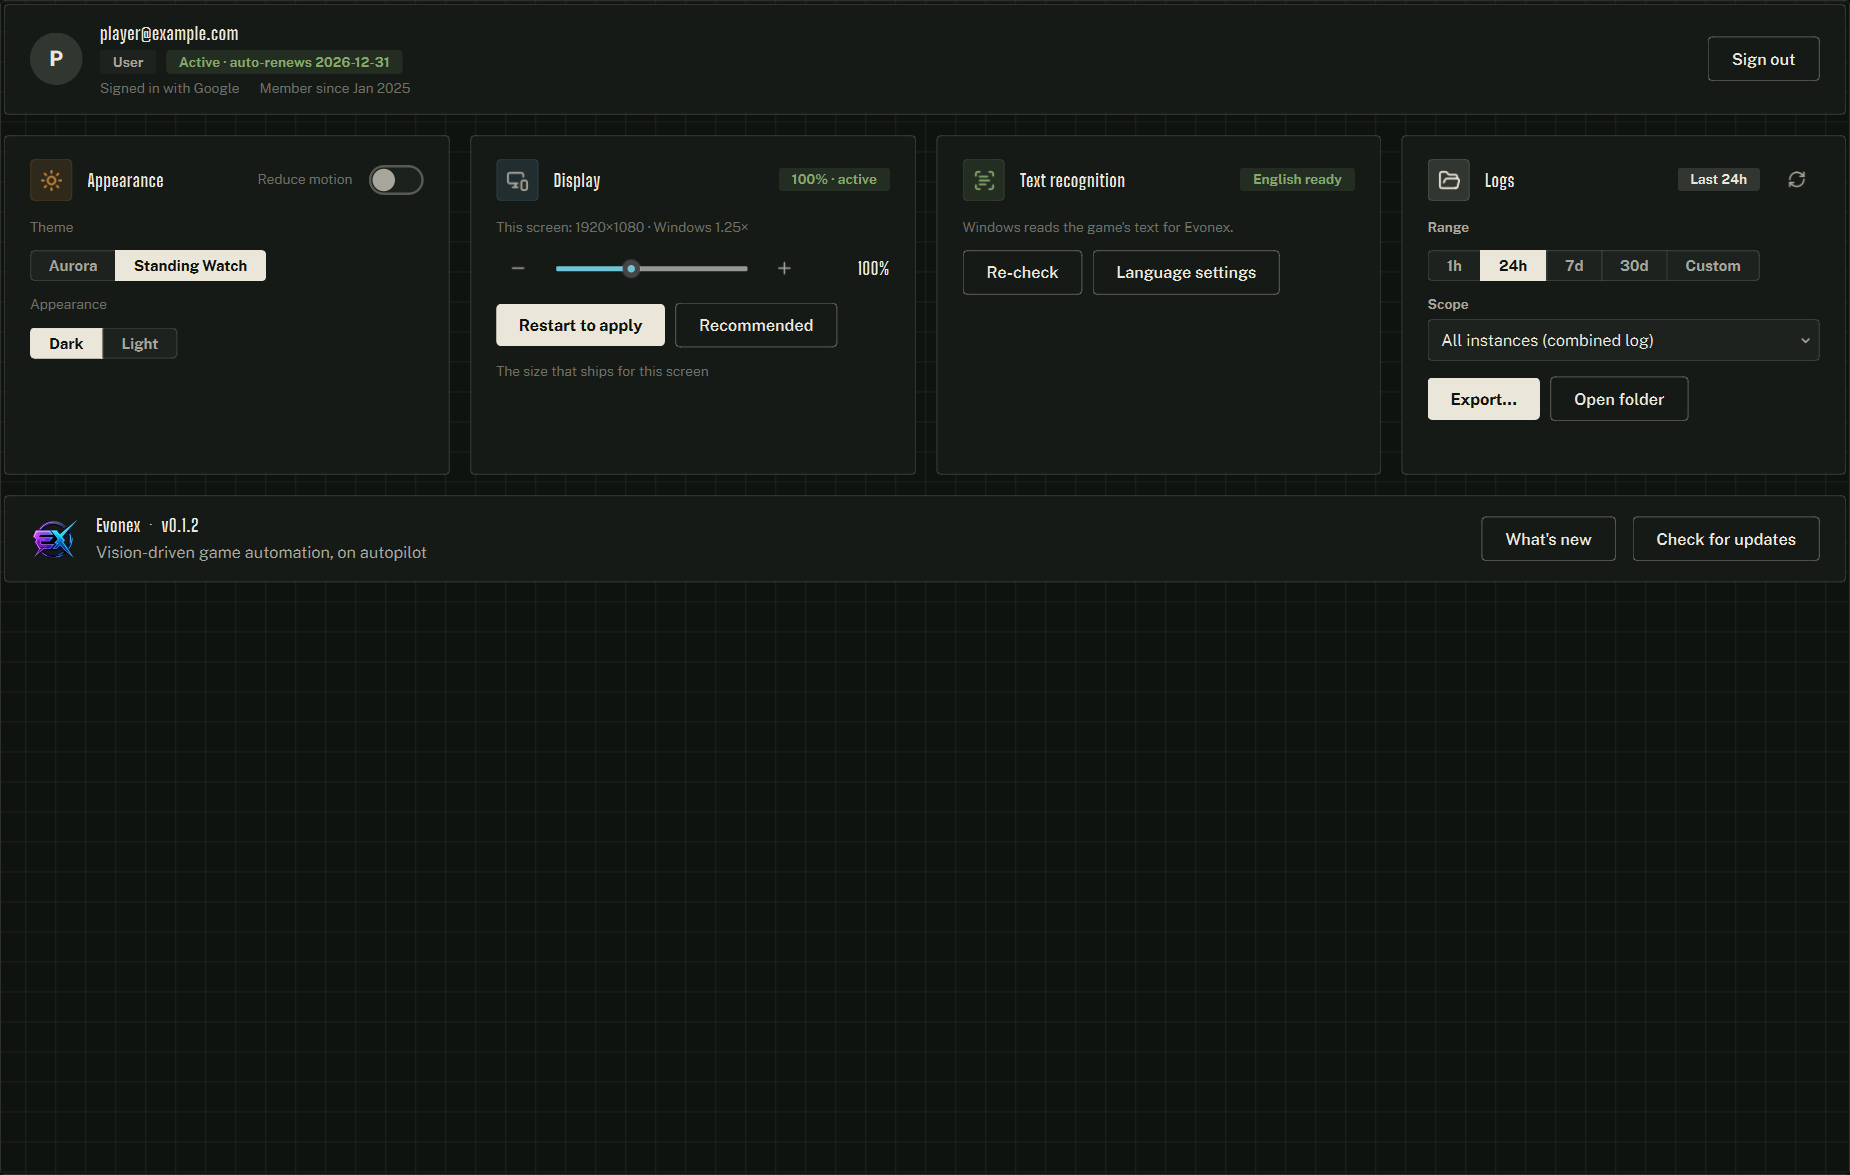Screen dimensions: 1850x1175
Task: Increase display scale with plus icon
Action: (x=784, y=268)
